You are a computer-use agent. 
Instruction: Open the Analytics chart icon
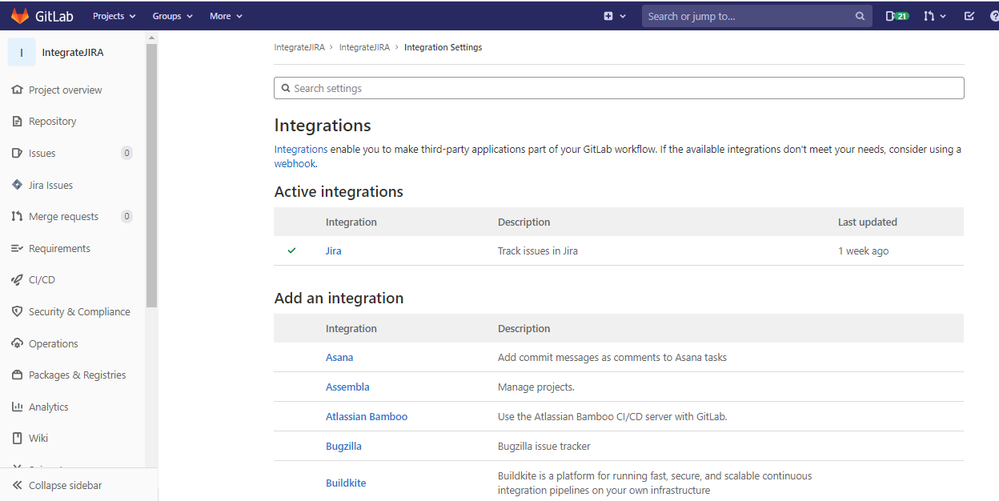[x=17, y=407]
